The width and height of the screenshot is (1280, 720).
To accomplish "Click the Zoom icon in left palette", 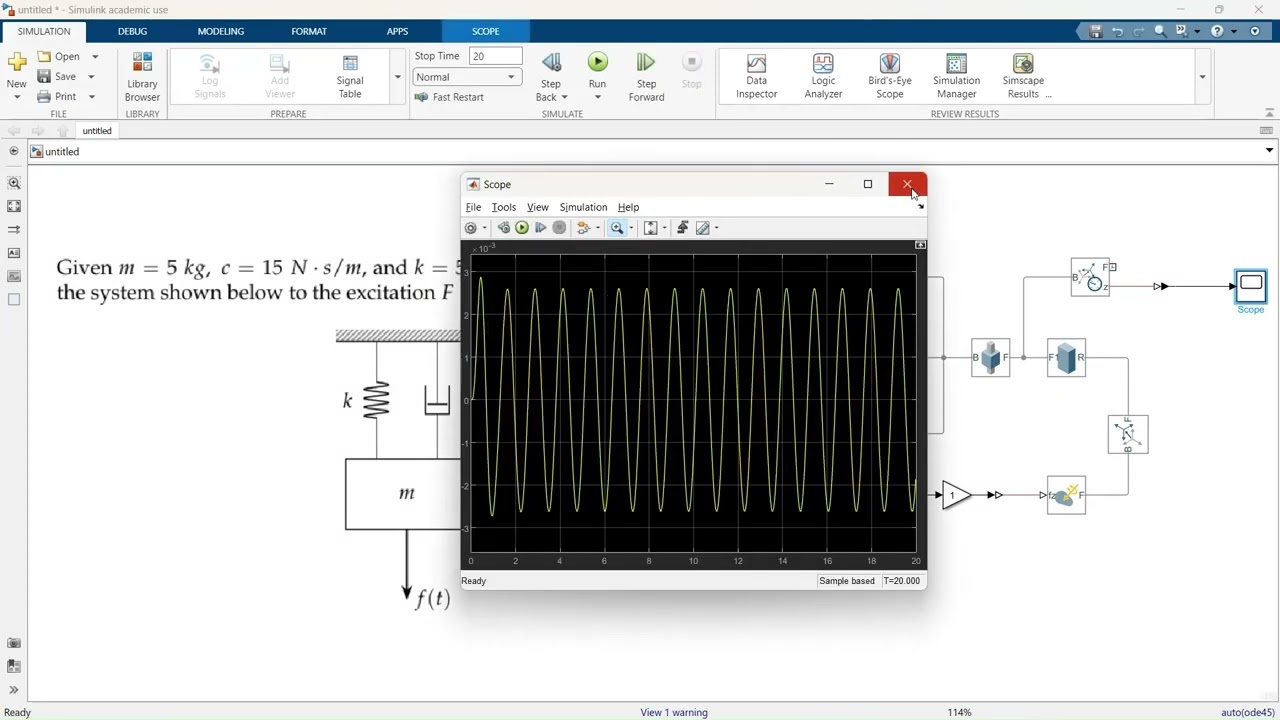I will coord(14,183).
